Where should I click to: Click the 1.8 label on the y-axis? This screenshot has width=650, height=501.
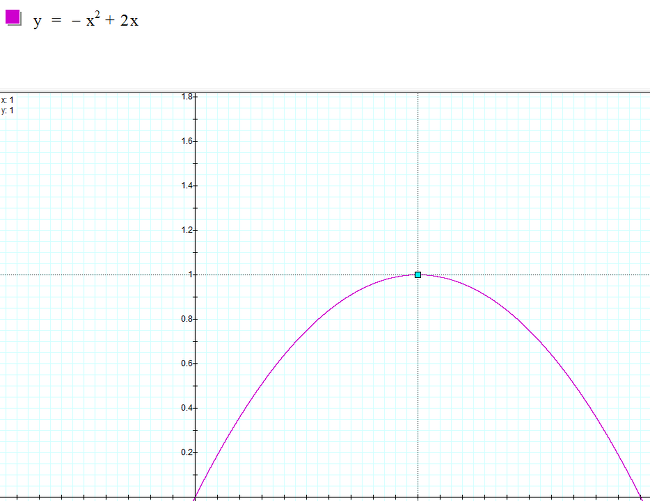[187, 97]
